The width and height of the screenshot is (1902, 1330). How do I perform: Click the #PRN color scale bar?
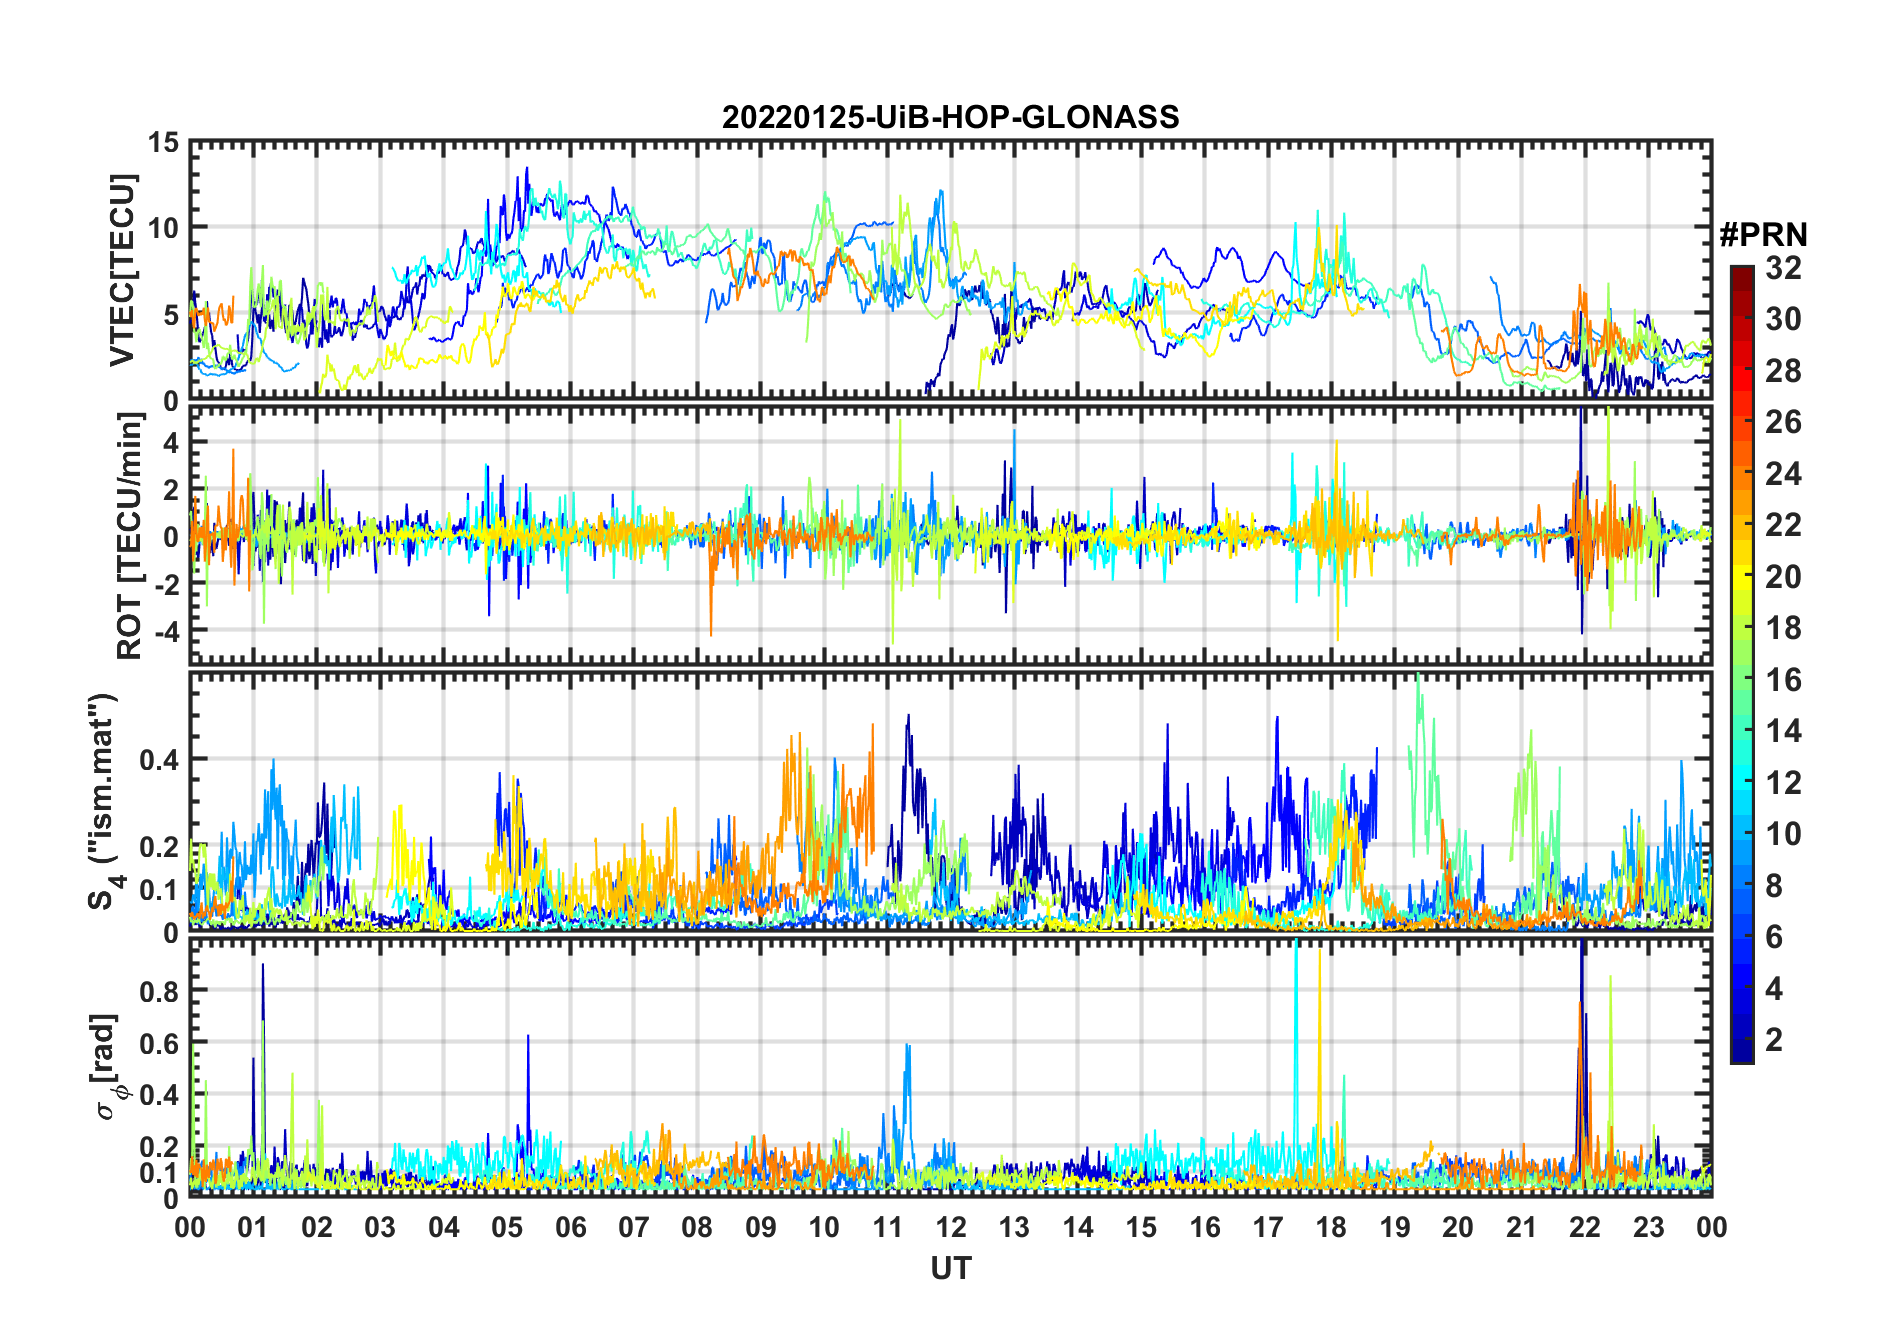pyautogui.click(x=1742, y=664)
